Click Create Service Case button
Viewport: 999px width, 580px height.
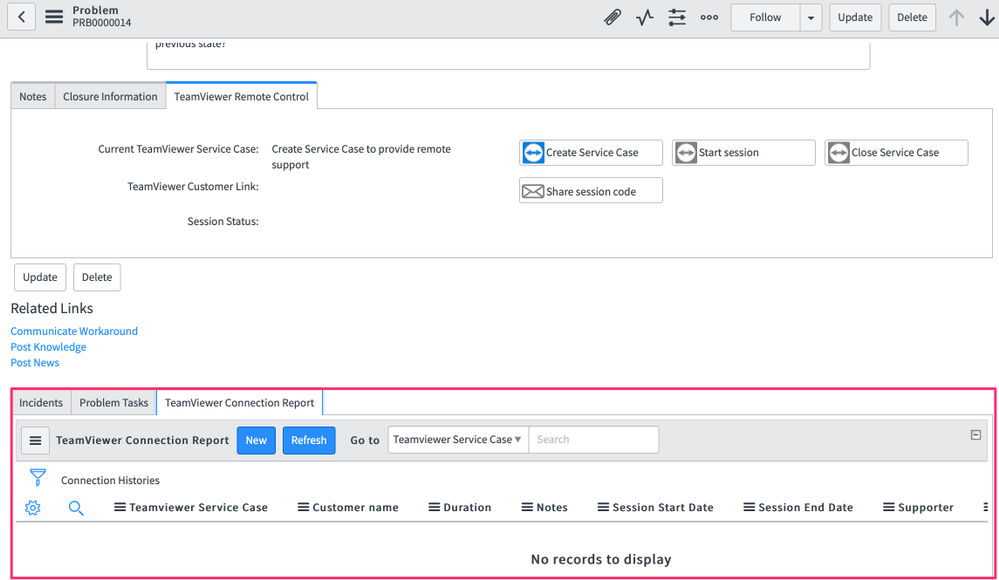coord(591,152)
